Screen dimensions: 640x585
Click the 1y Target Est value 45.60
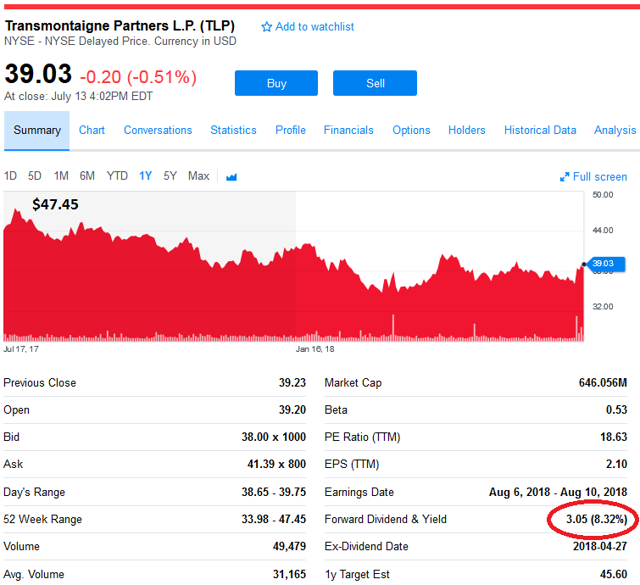(613, 574)
